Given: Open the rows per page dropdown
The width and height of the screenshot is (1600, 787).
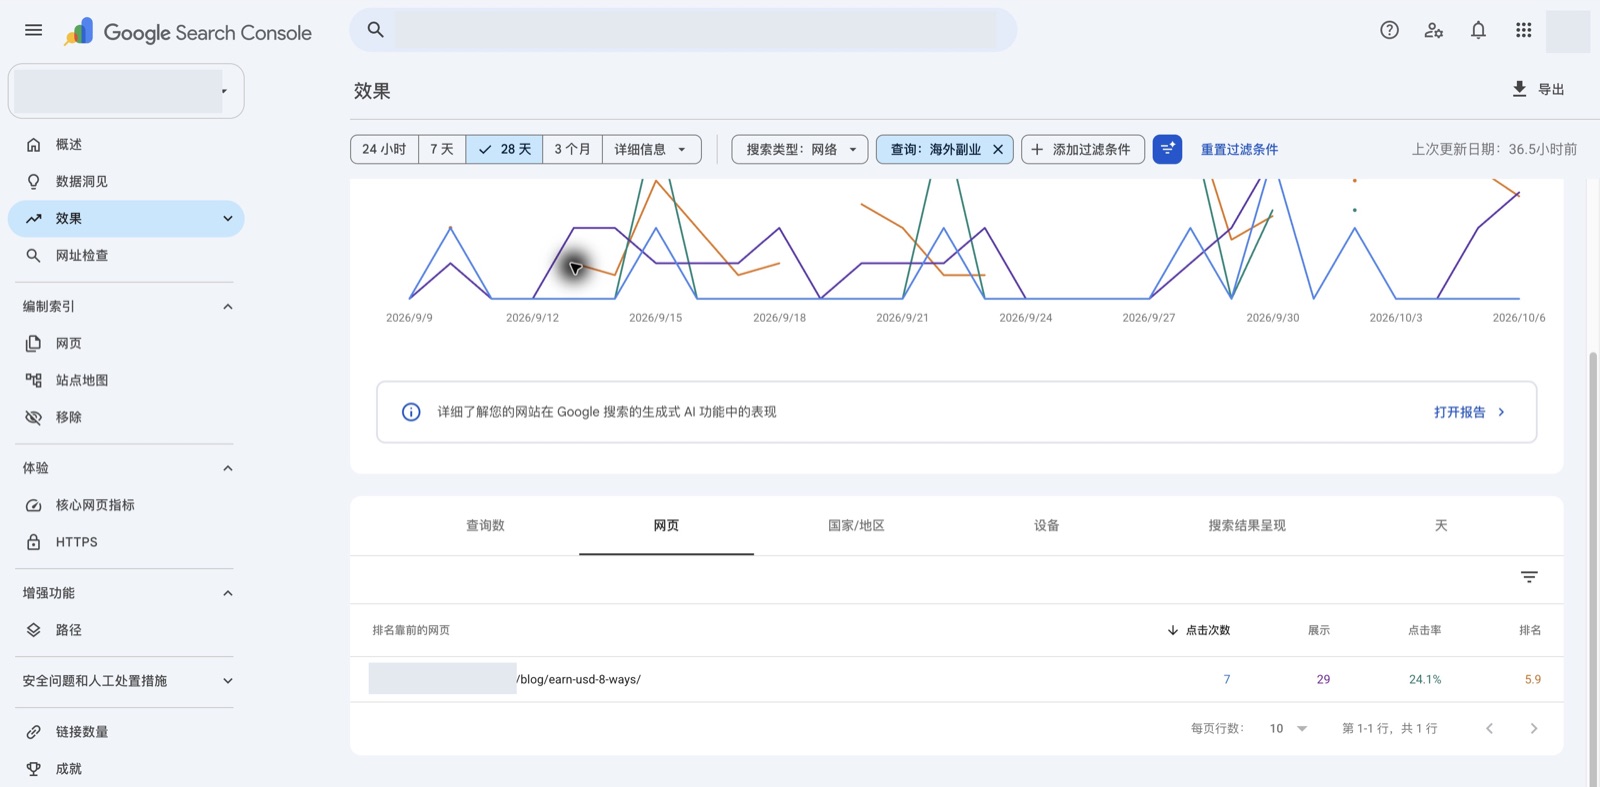Looking at the screenshot, I should pos(1288,728).
